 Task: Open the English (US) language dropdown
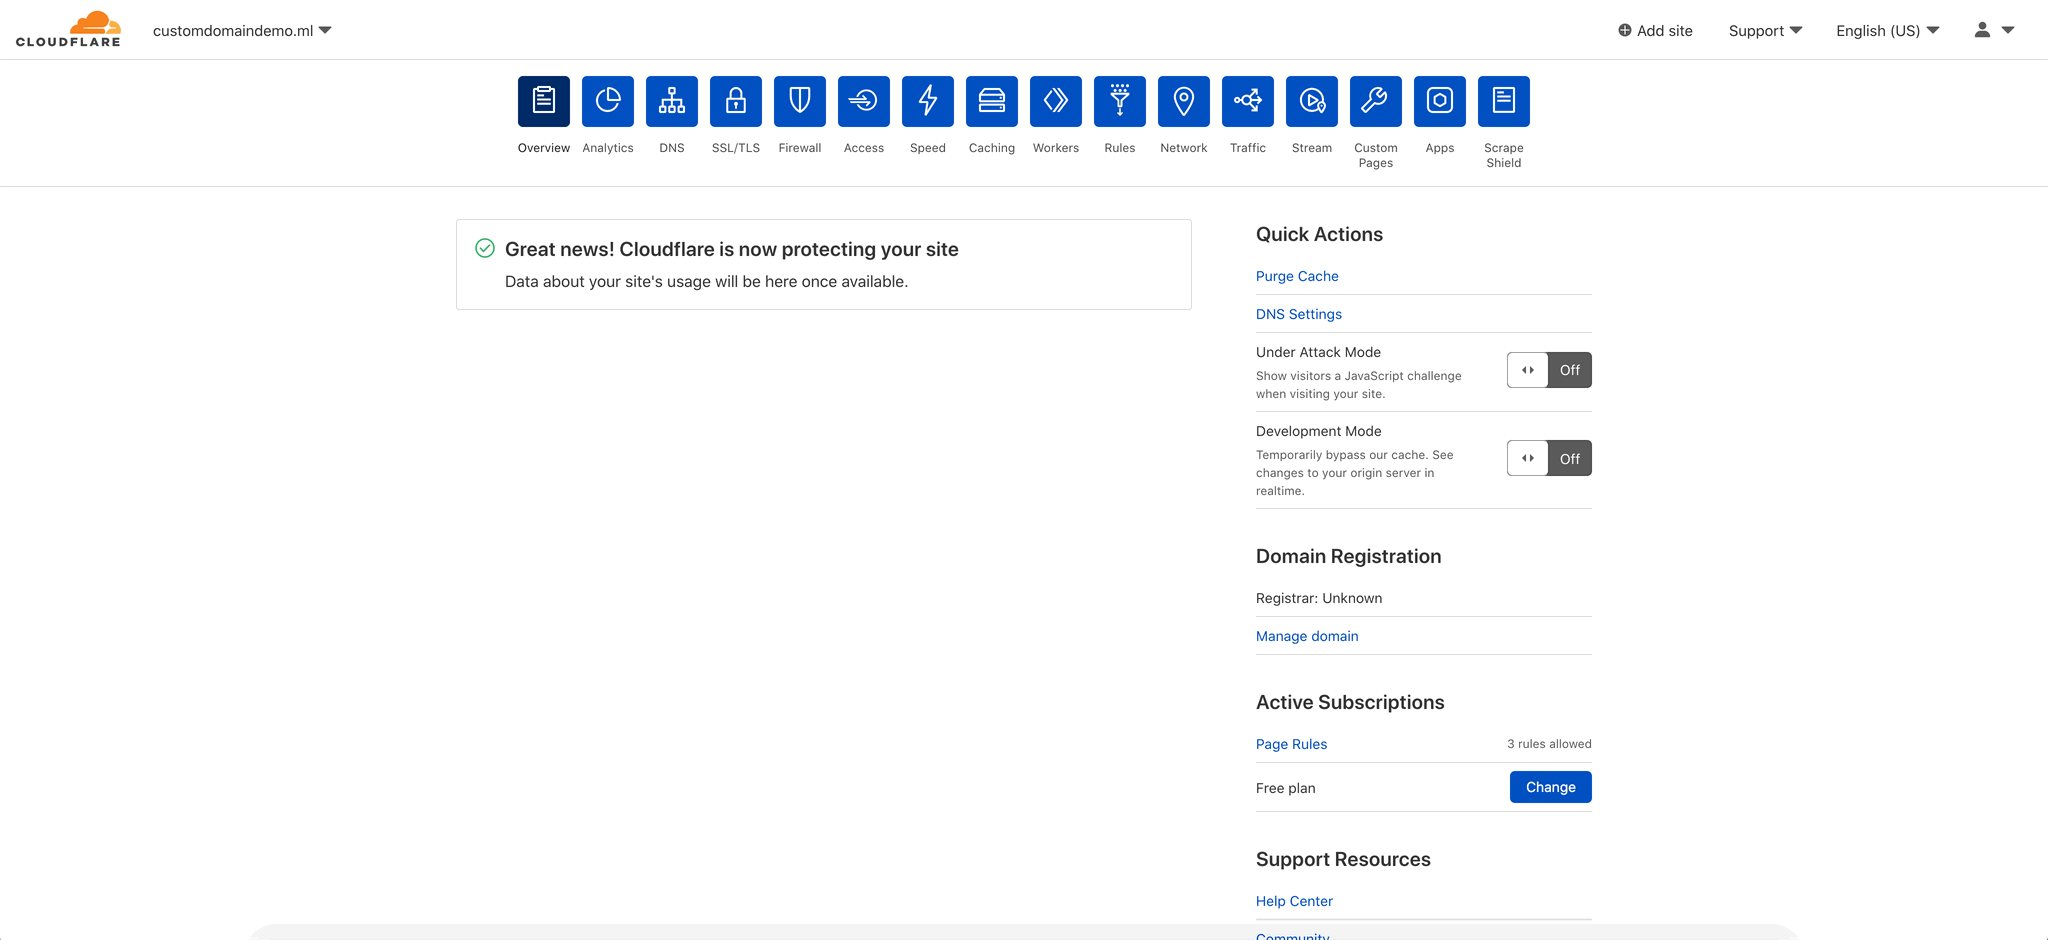(1888, 31)
